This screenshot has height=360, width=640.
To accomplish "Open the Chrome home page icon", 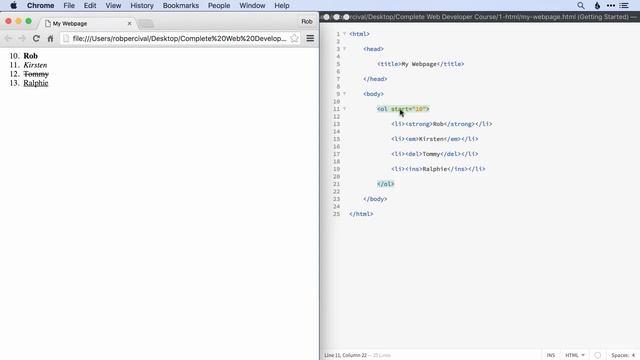I will pos(50,38).
